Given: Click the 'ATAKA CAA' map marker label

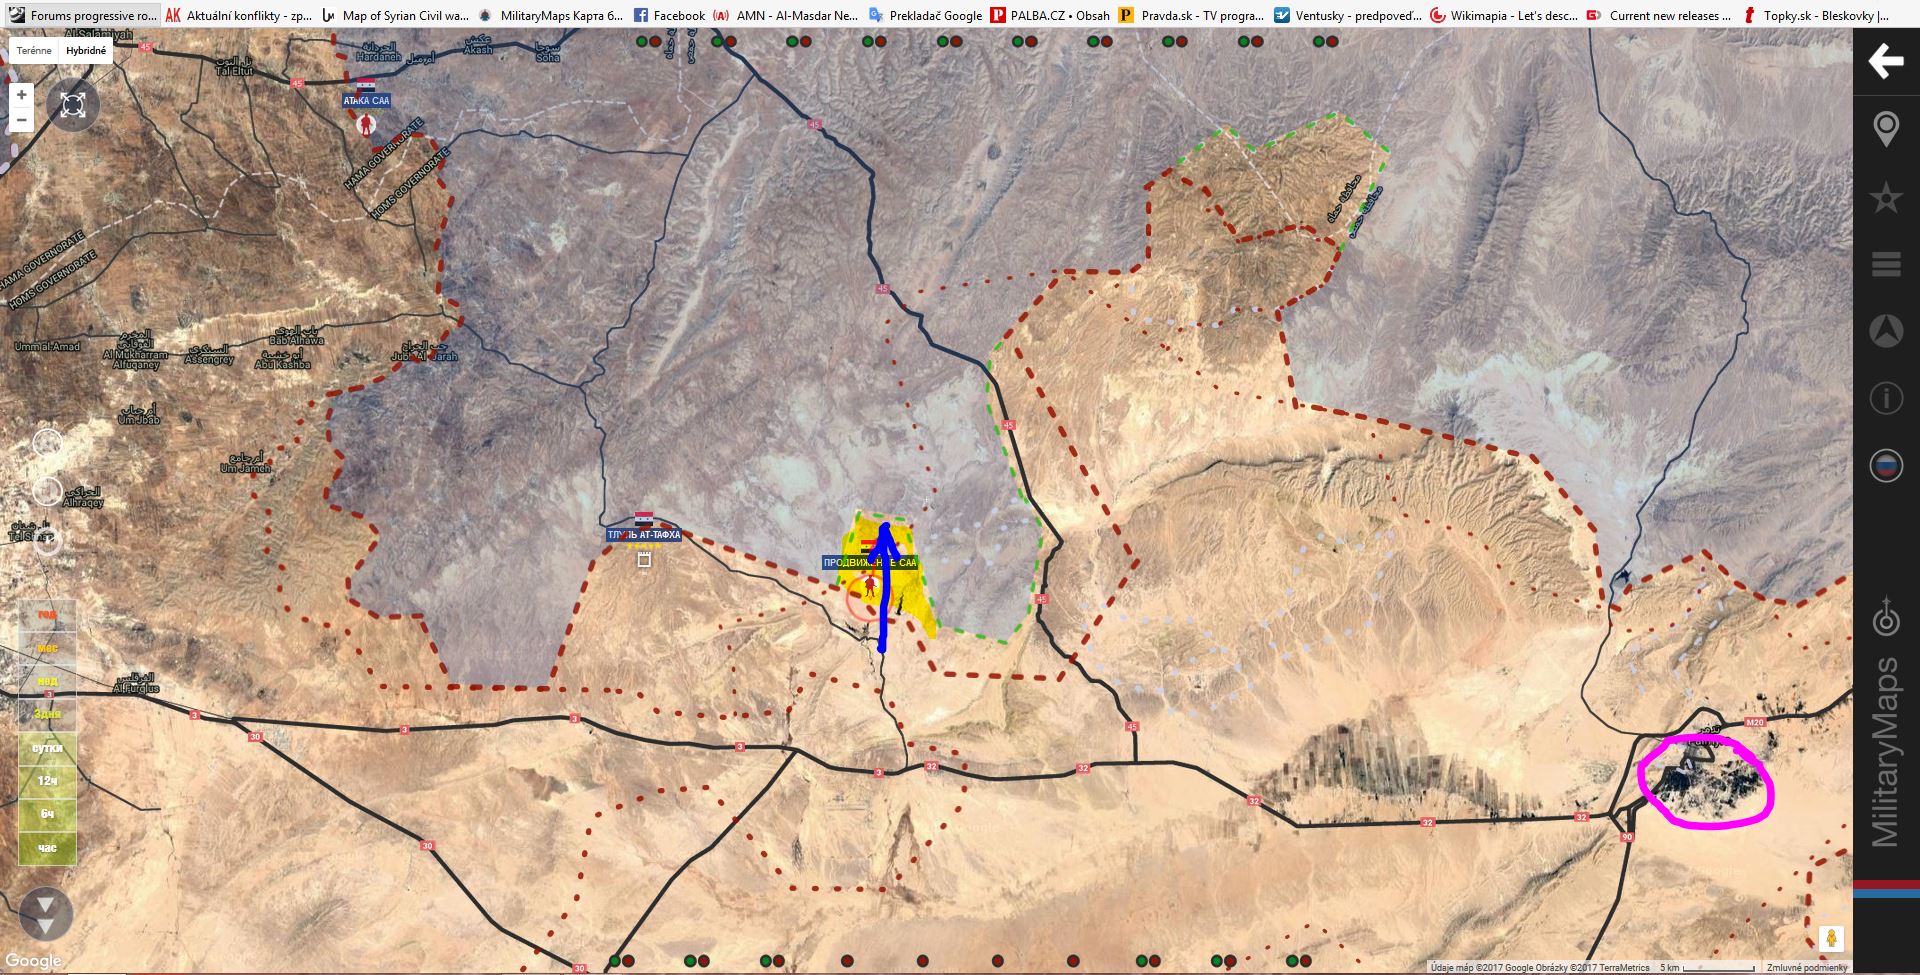Looking at the screenshot, I should (366, 101).
